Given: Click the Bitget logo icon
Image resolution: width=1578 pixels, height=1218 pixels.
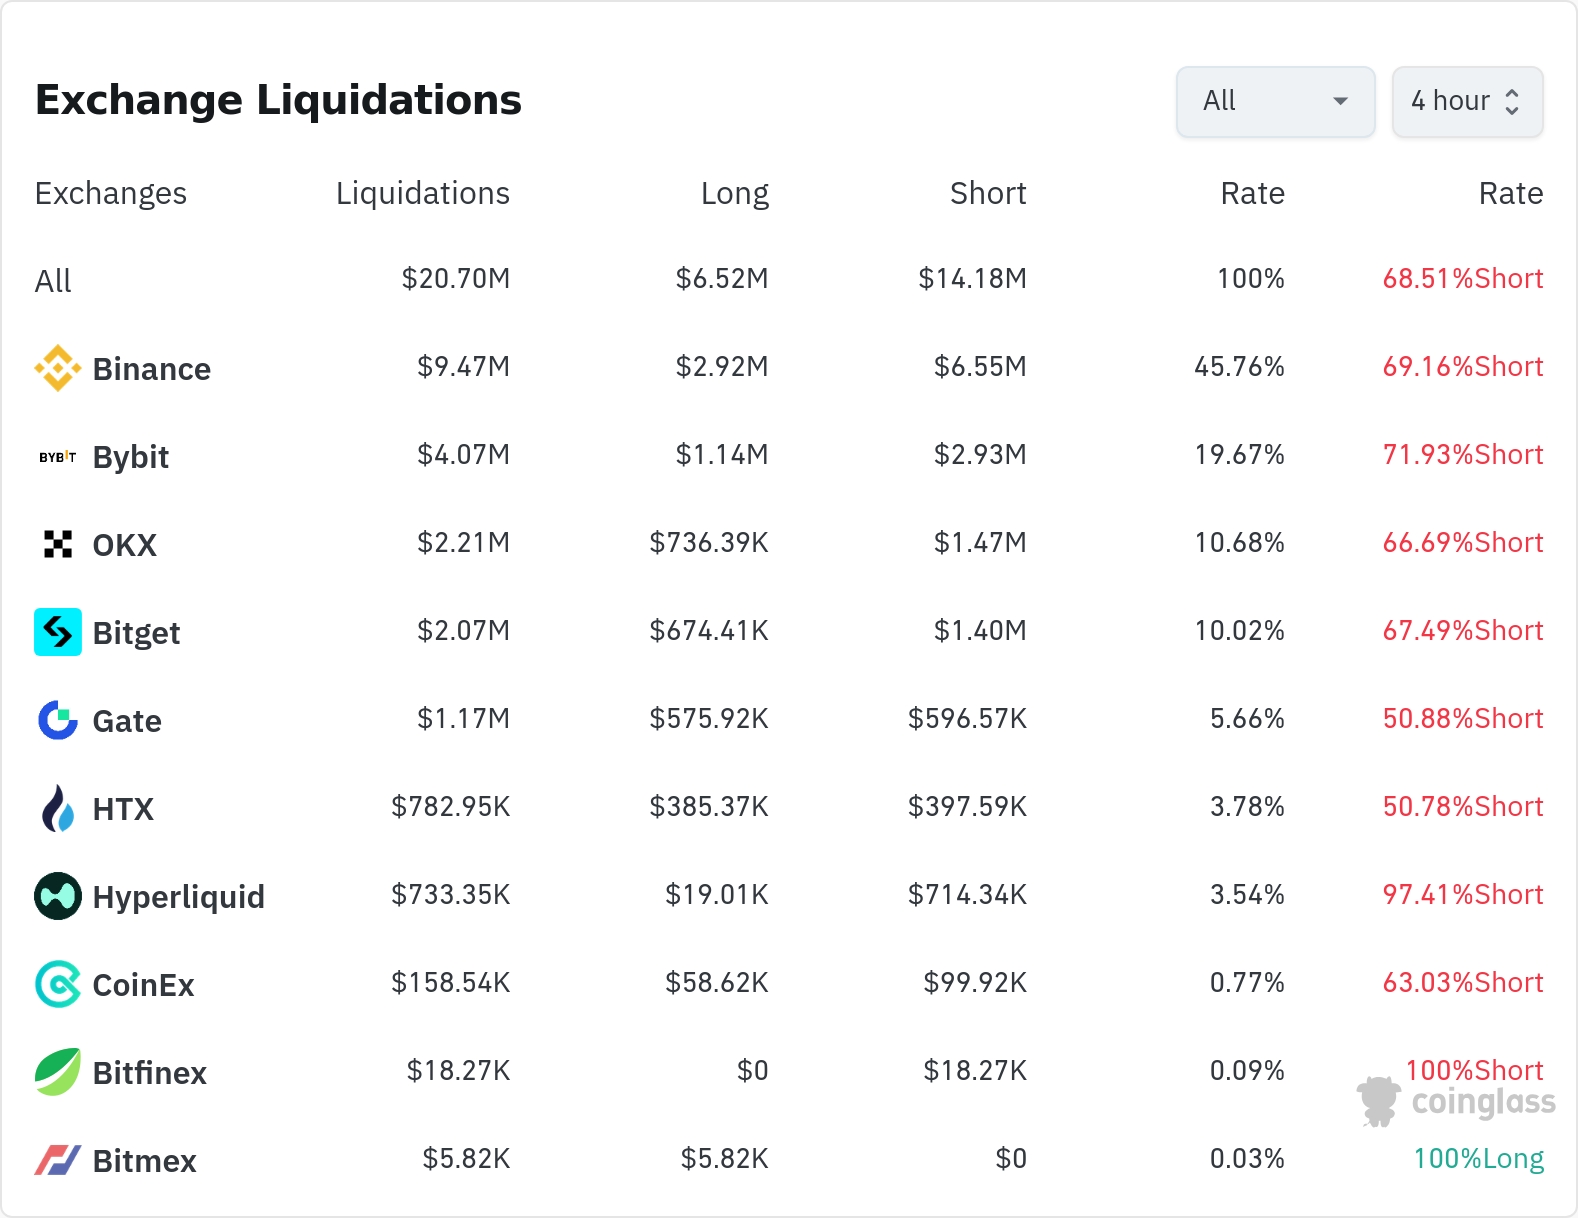Looking at the screenshot, I should (58, 632).
